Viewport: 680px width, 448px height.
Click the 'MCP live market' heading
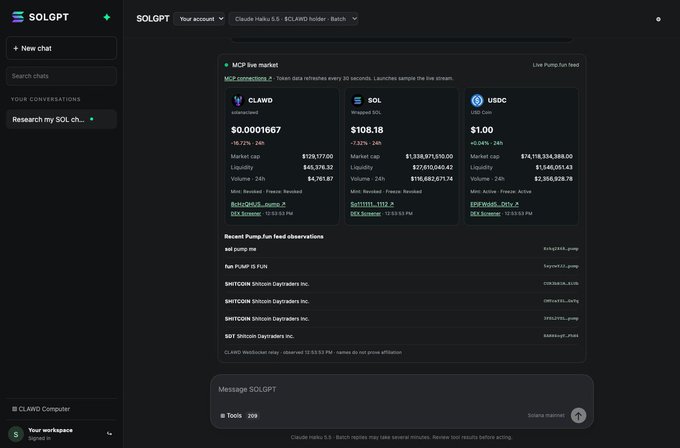(255, 65)
